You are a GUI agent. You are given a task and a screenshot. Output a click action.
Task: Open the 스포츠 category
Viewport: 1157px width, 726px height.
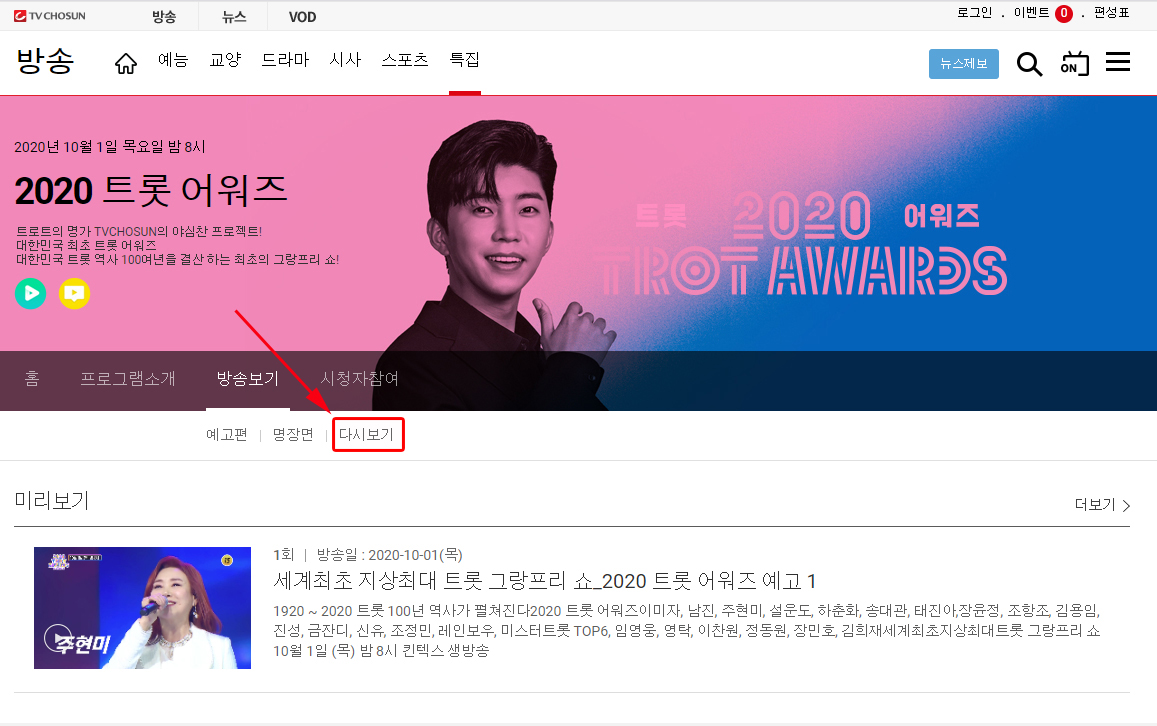click(404, 60)
